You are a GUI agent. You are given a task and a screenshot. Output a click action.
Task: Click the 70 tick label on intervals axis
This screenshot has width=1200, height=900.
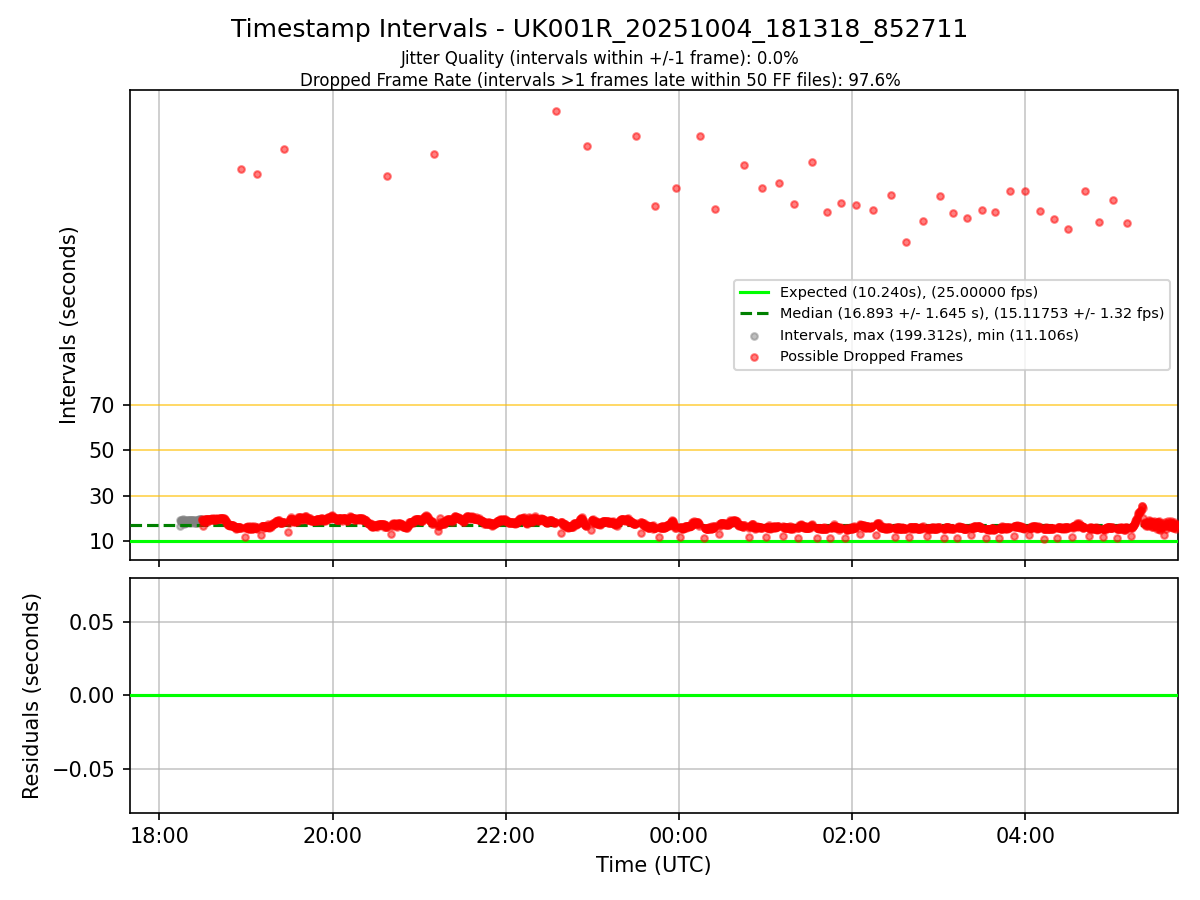click(104, 406)
